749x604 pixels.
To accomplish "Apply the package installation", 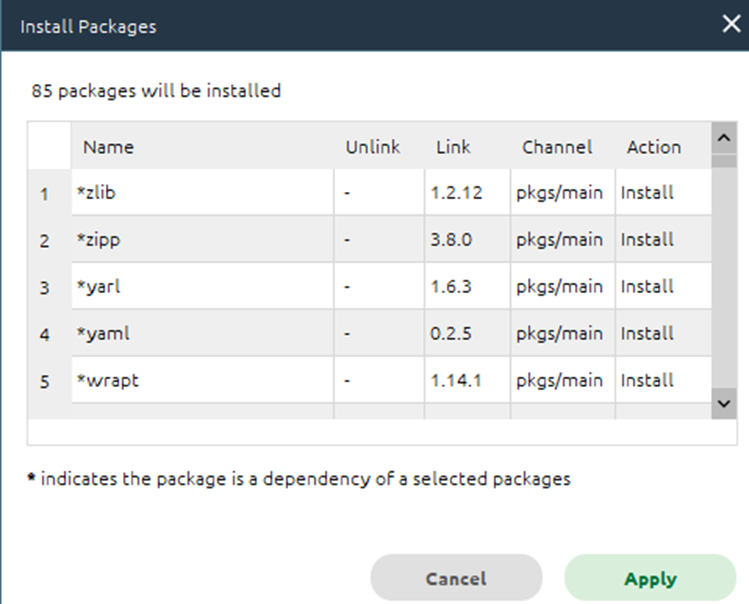I will (650, 578).
